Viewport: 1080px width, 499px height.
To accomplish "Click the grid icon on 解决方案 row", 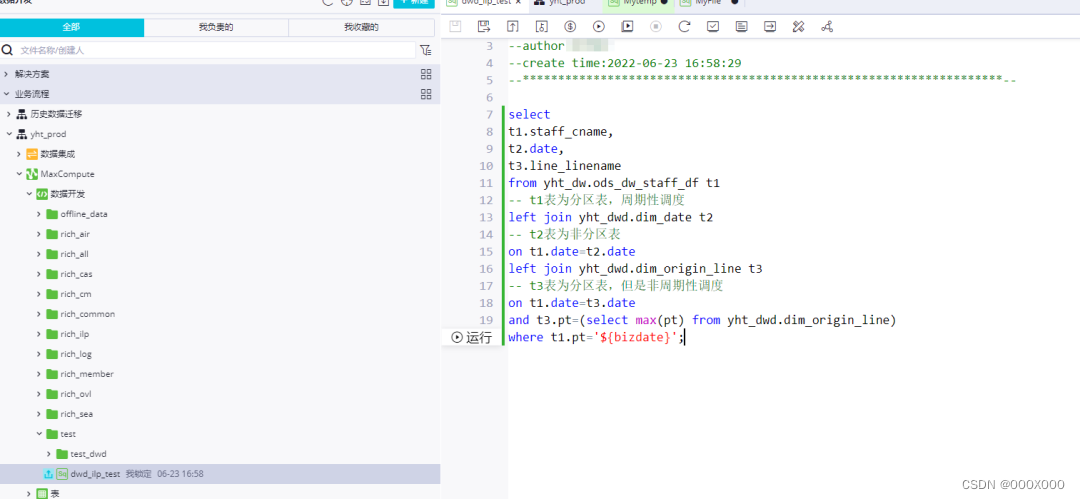I will tap(426, 74).
